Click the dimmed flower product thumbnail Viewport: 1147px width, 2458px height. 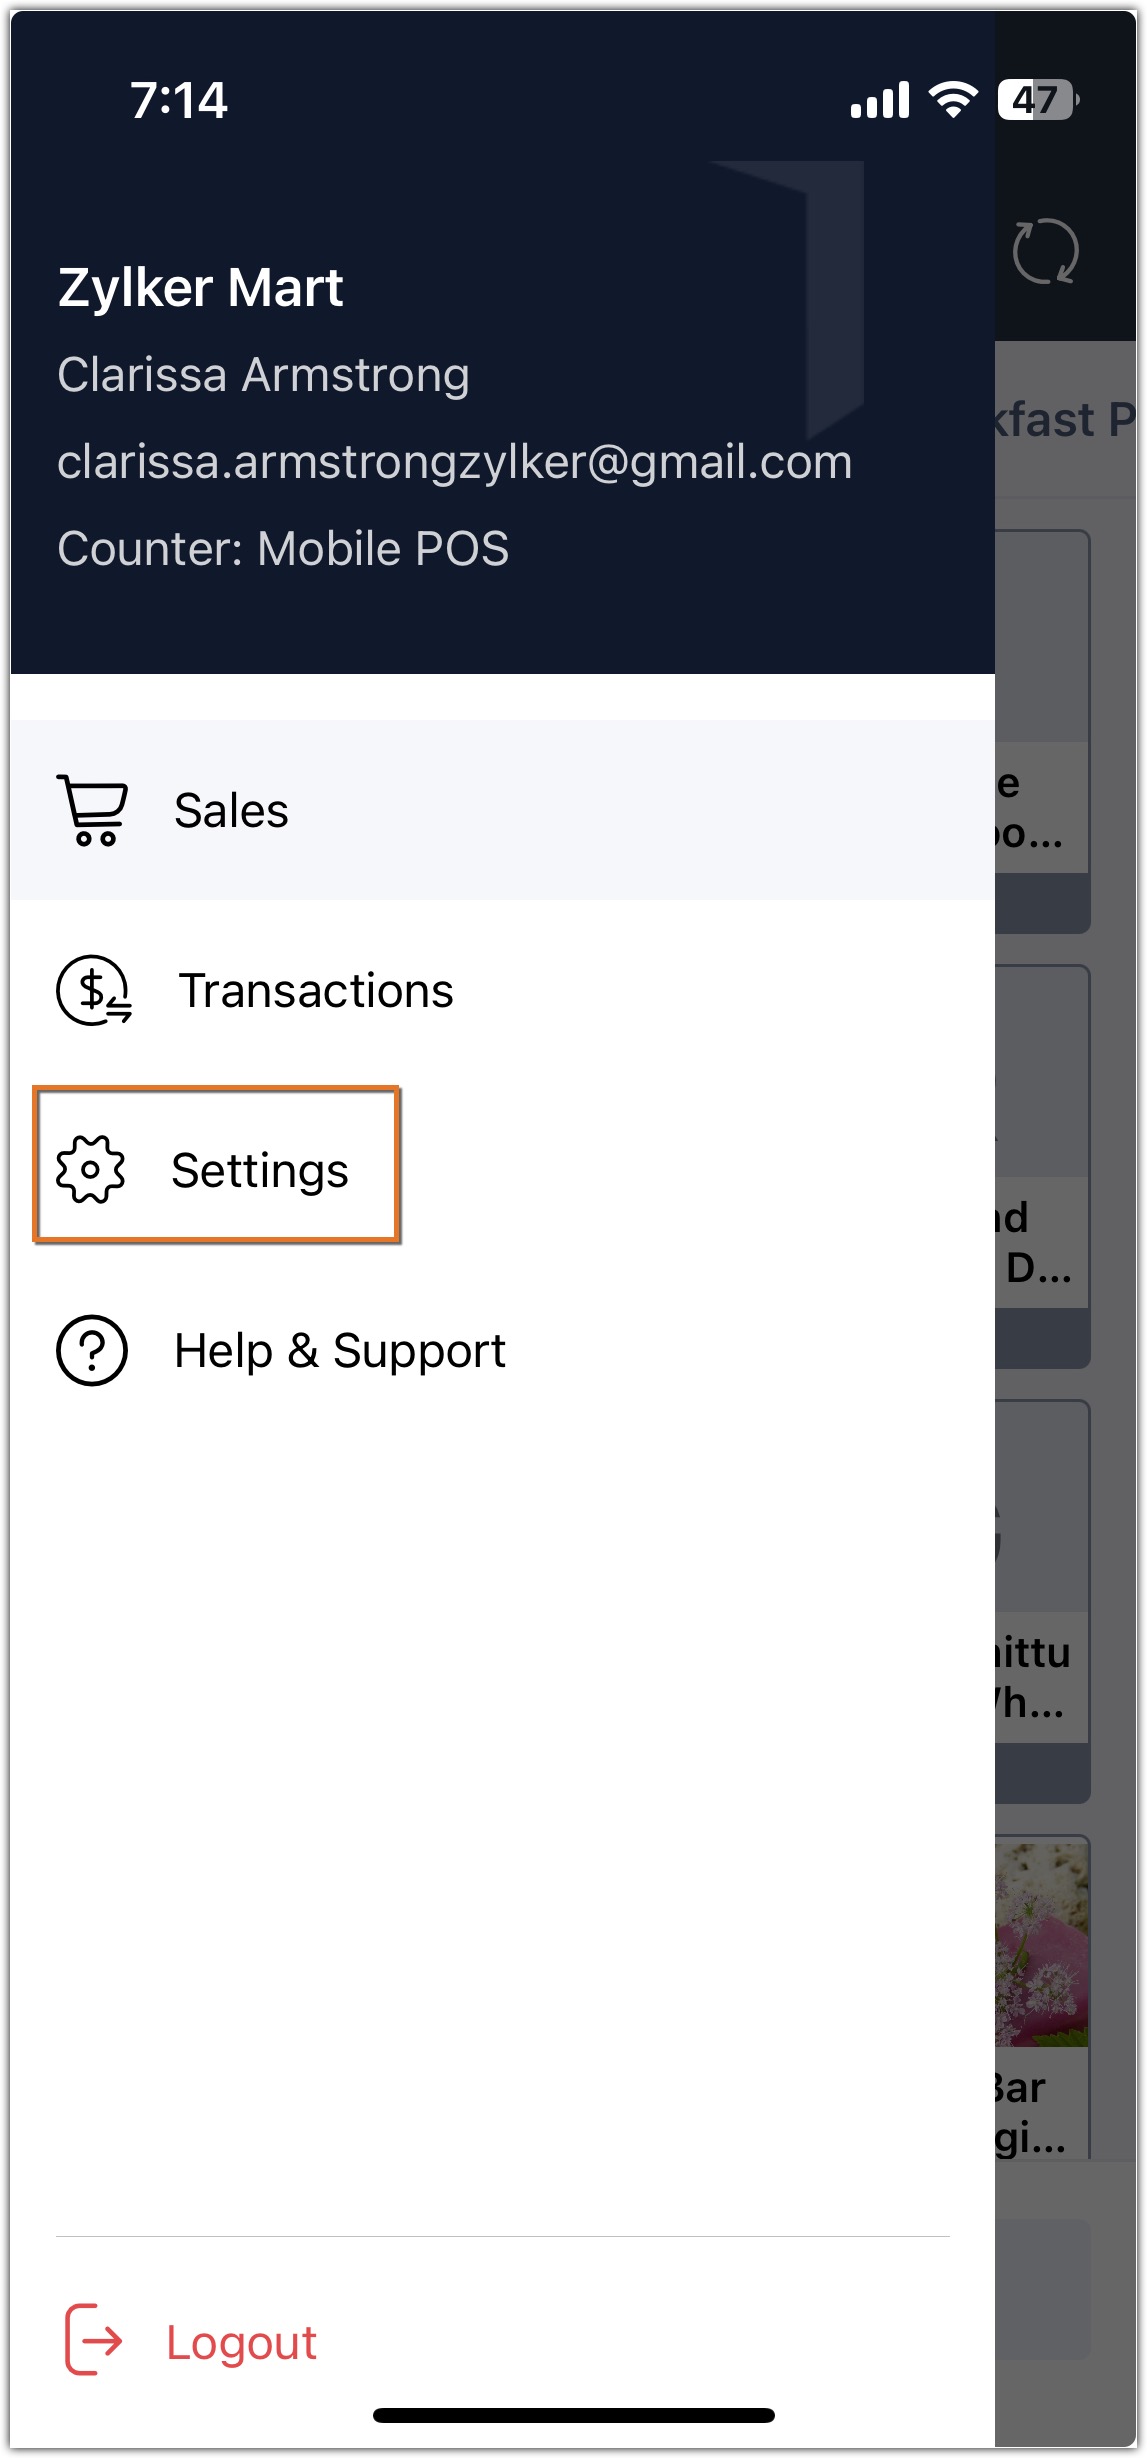pyautogui.click(x=1041, y=1945)
